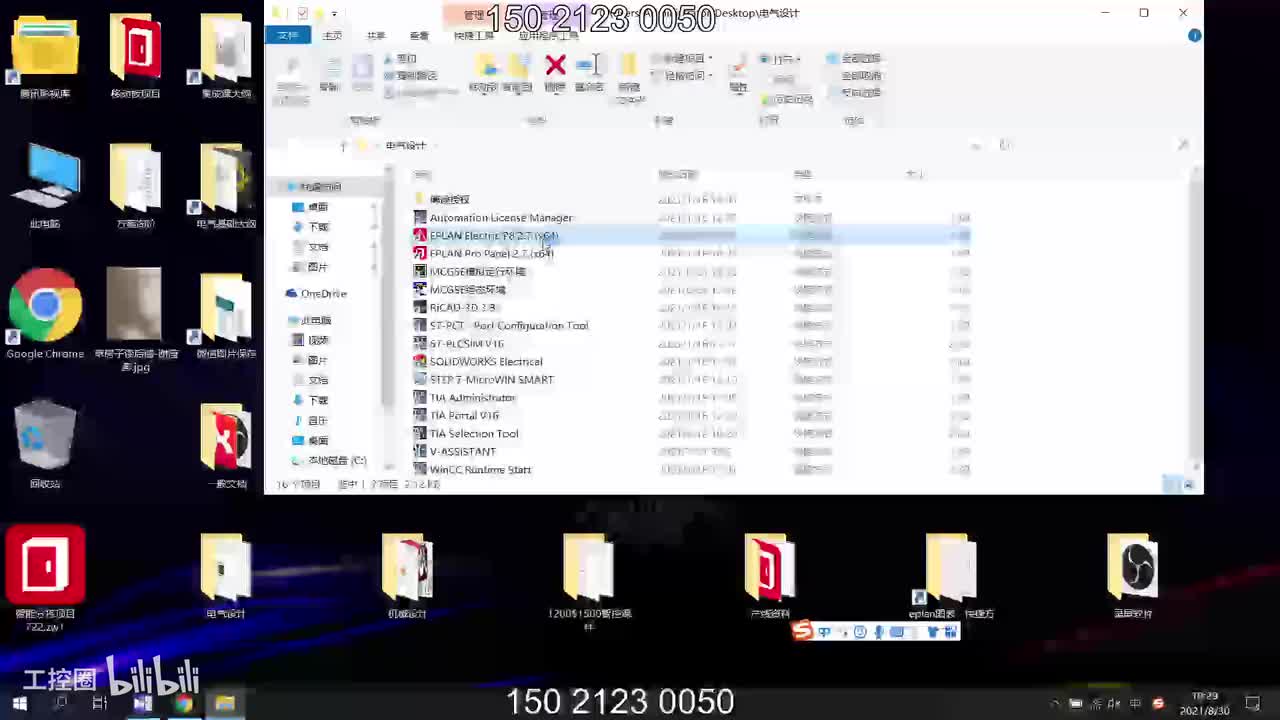The width and height of the screenshot is (1280, 720).
Task: Open 本地磁盘 (C:) in navigation pane
Action: pyautogui.click(x=329, y=461)
